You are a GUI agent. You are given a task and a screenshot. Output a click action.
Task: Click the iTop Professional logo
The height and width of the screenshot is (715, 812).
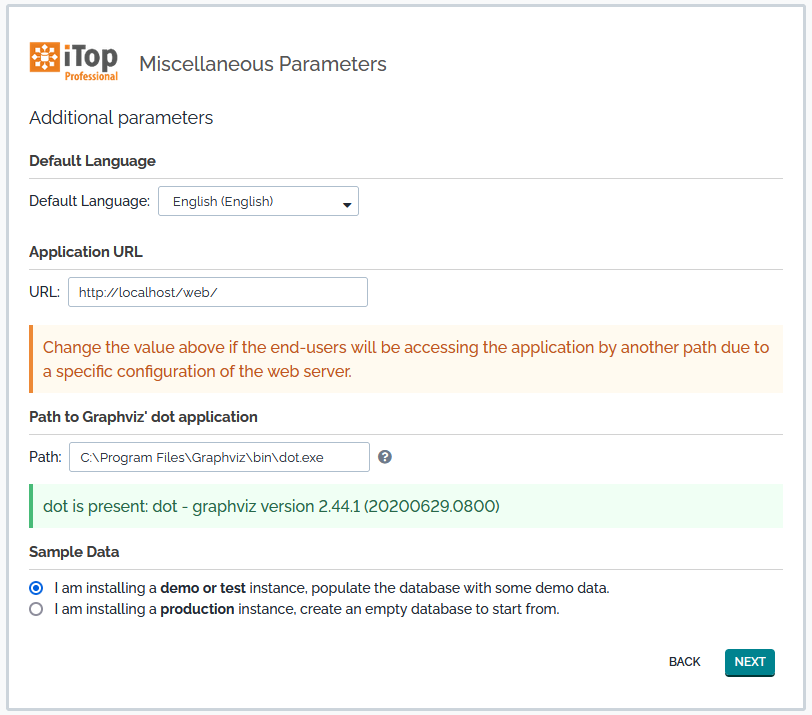[x=74, y=61]
